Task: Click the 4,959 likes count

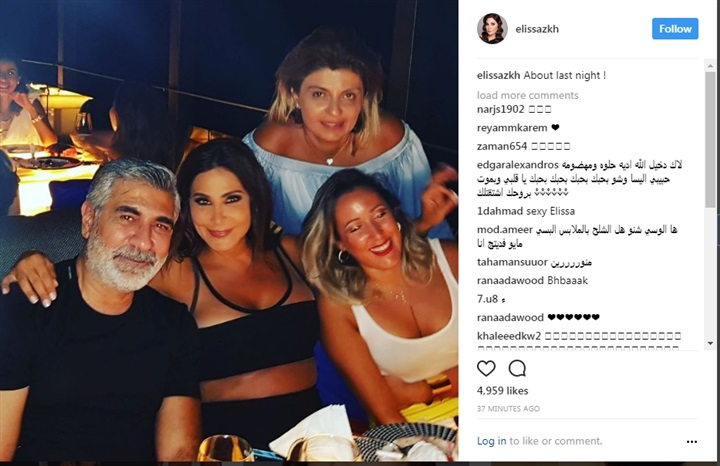Action: coord(502,391)
